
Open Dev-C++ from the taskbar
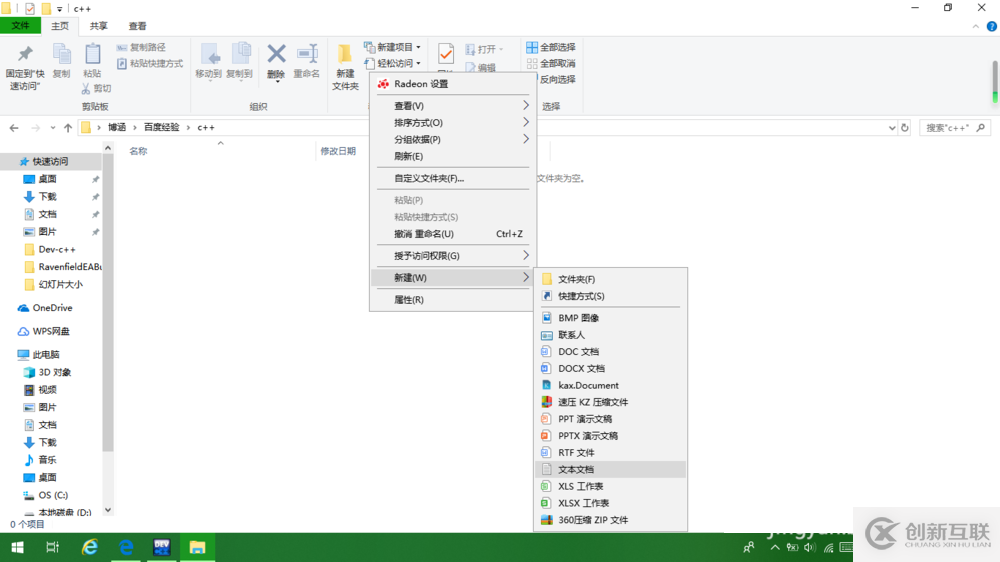pos(161,547)
